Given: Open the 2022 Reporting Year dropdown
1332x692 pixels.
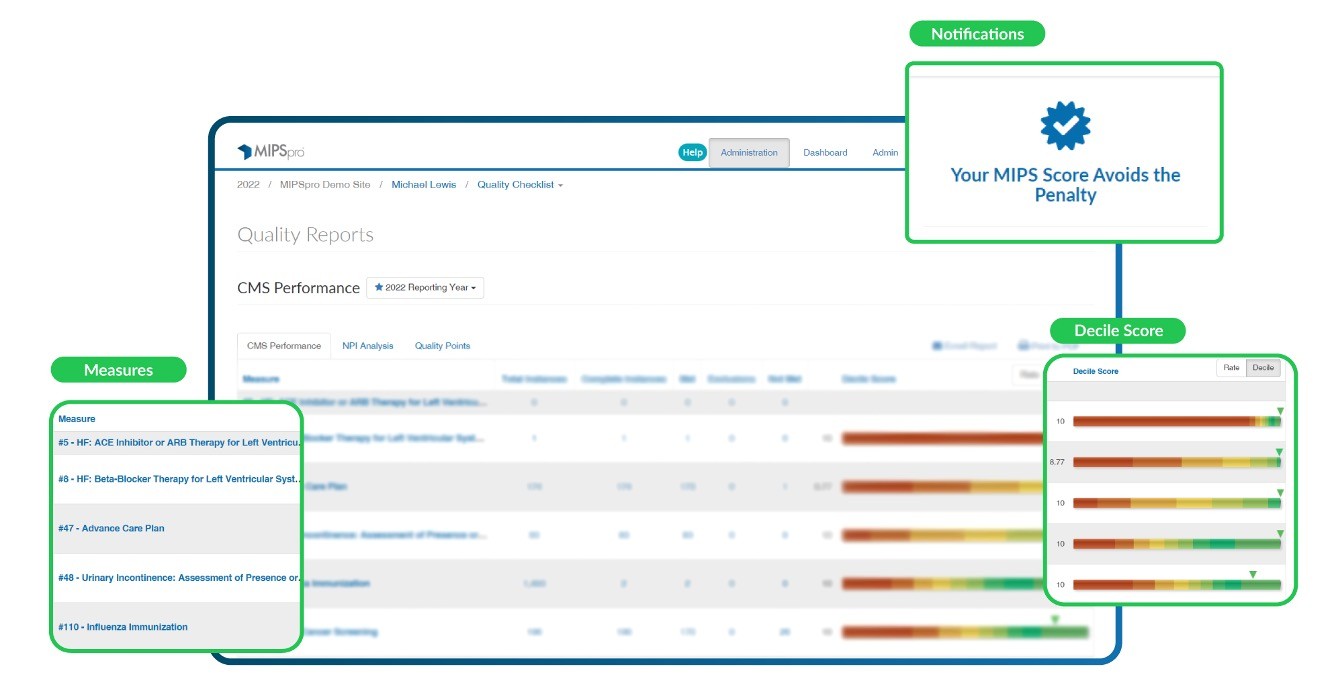Looking at the screenshot, I should pyautogui.click(x=425, y=287).
